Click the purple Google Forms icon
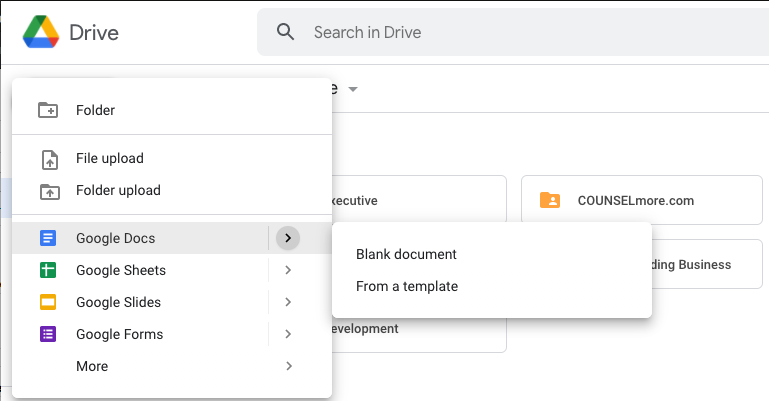The height and width of the screenshot is (401, 769). pyautogui.click(x=48, y=334)
